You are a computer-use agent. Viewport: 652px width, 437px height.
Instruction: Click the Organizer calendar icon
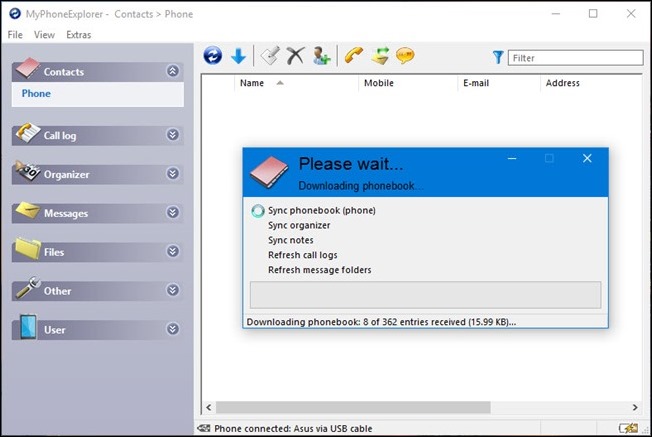tap(27, 171)
